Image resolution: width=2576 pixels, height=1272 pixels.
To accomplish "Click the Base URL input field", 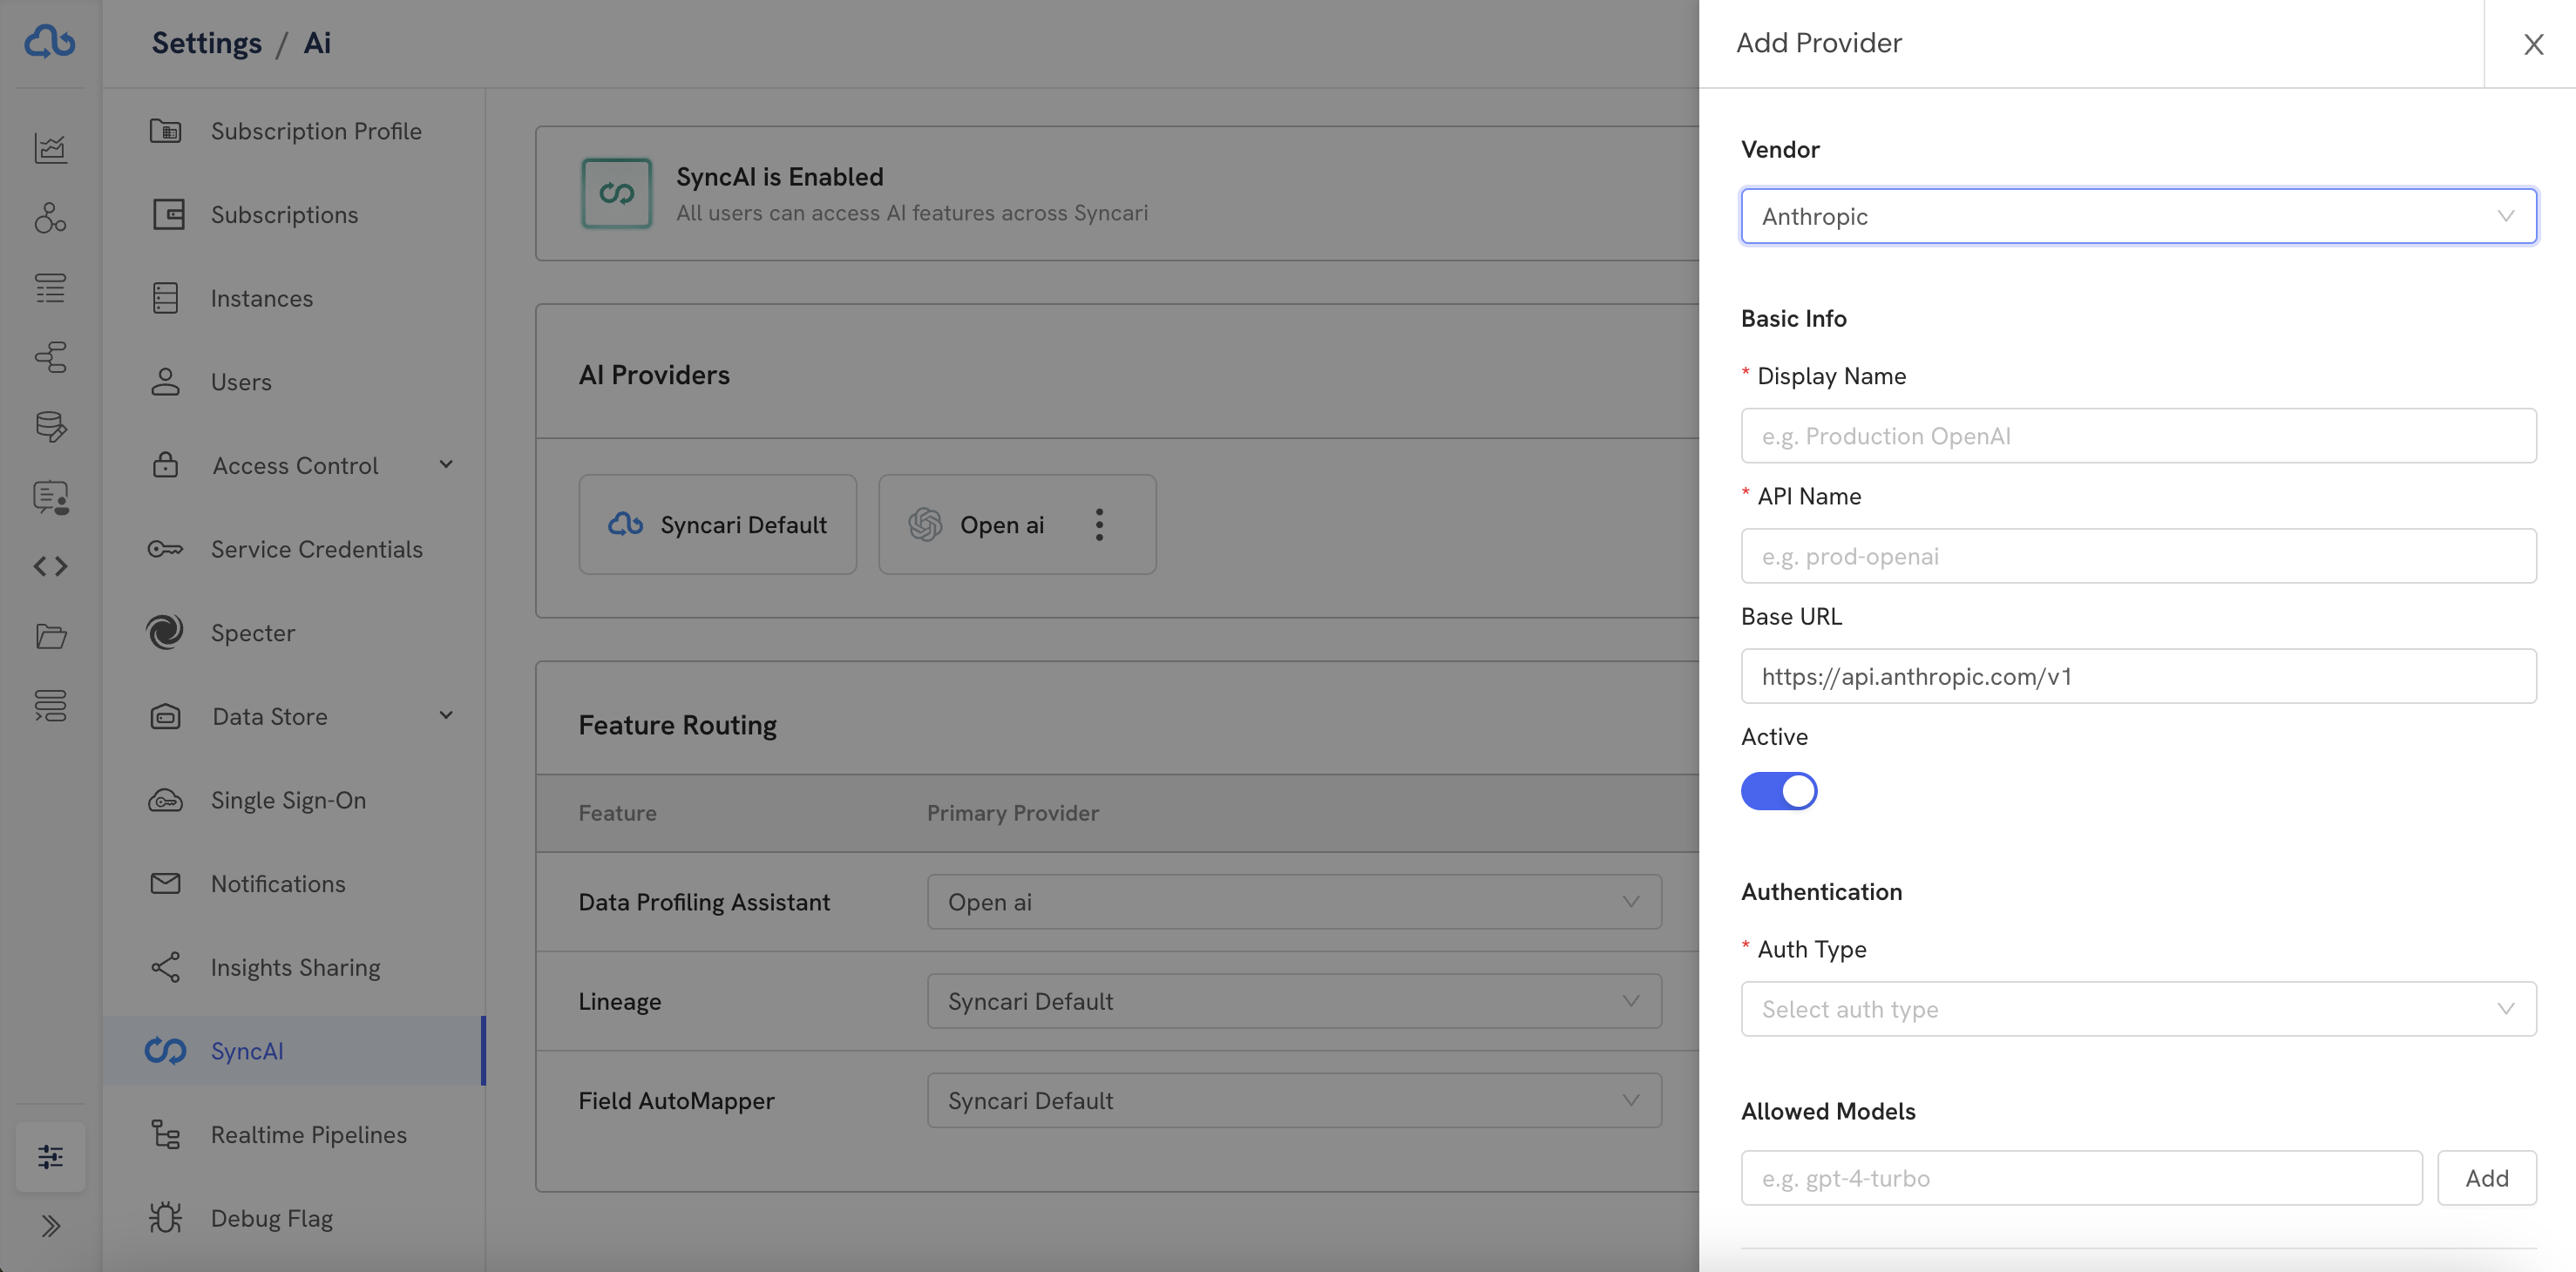I will click(x=2138, y=676).
